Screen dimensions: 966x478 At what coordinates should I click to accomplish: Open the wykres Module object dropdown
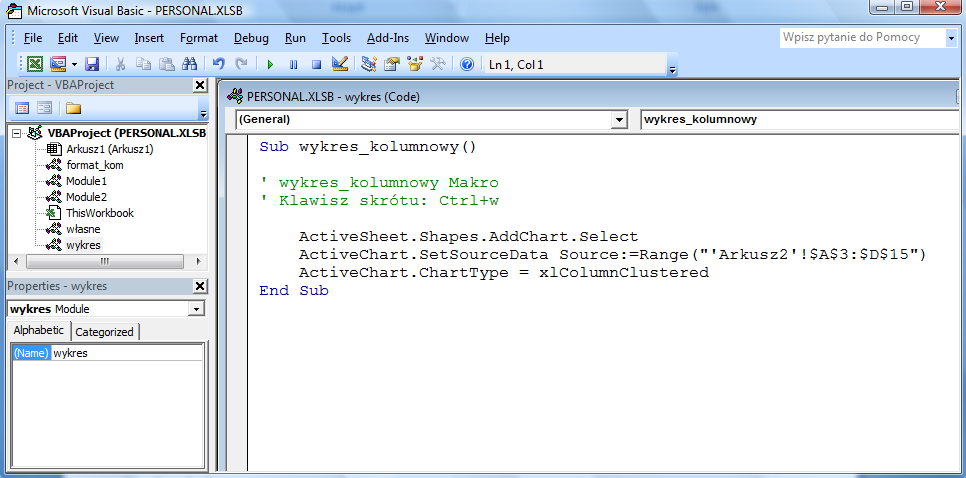click(x=197, y=309)
